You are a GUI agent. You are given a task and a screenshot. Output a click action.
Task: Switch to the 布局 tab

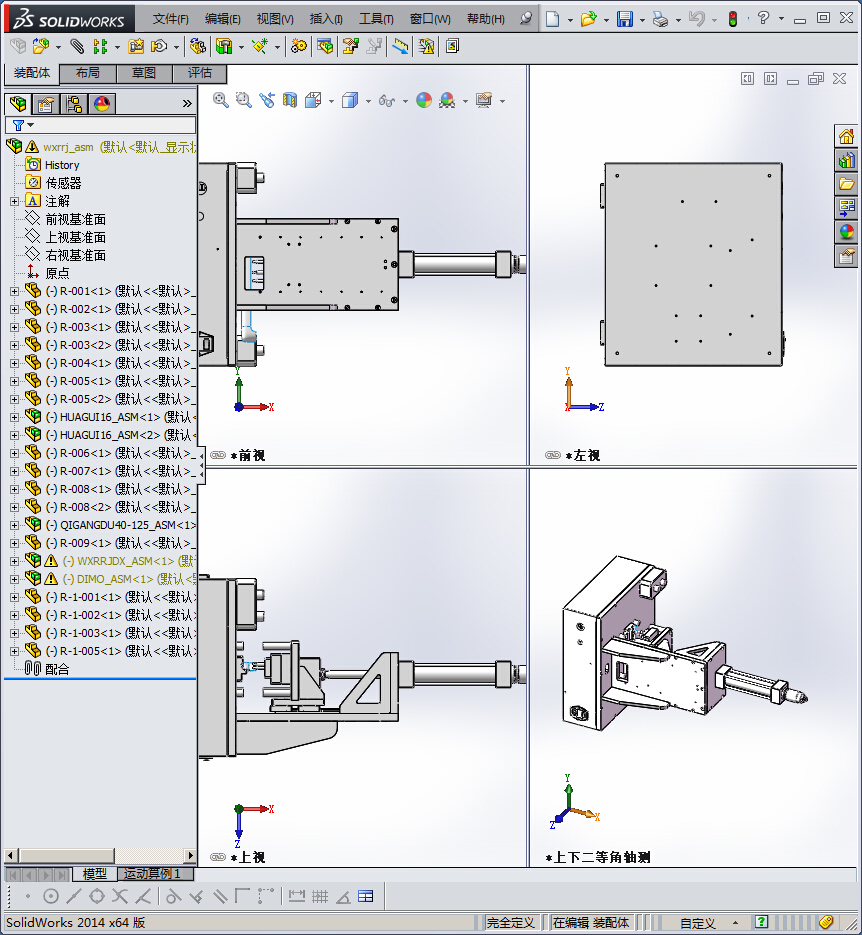pos(88,73)
